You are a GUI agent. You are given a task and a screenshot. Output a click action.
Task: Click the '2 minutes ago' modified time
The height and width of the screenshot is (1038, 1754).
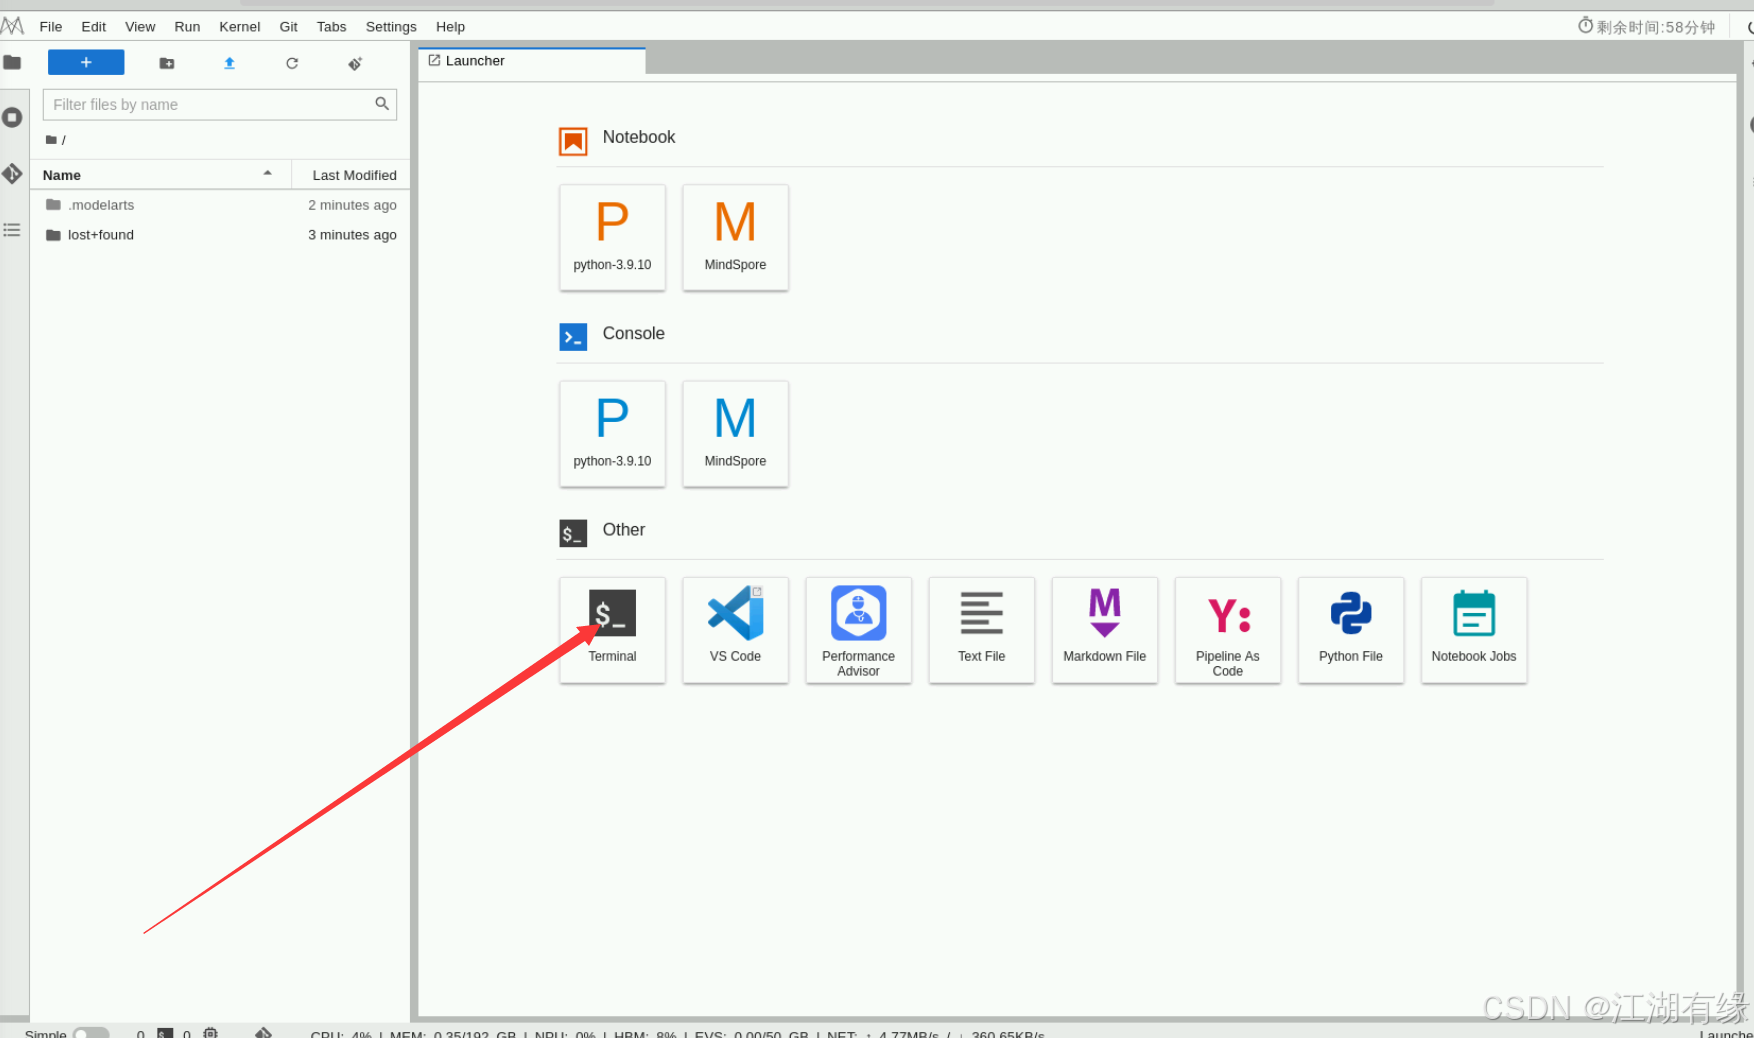click(352, 205)
